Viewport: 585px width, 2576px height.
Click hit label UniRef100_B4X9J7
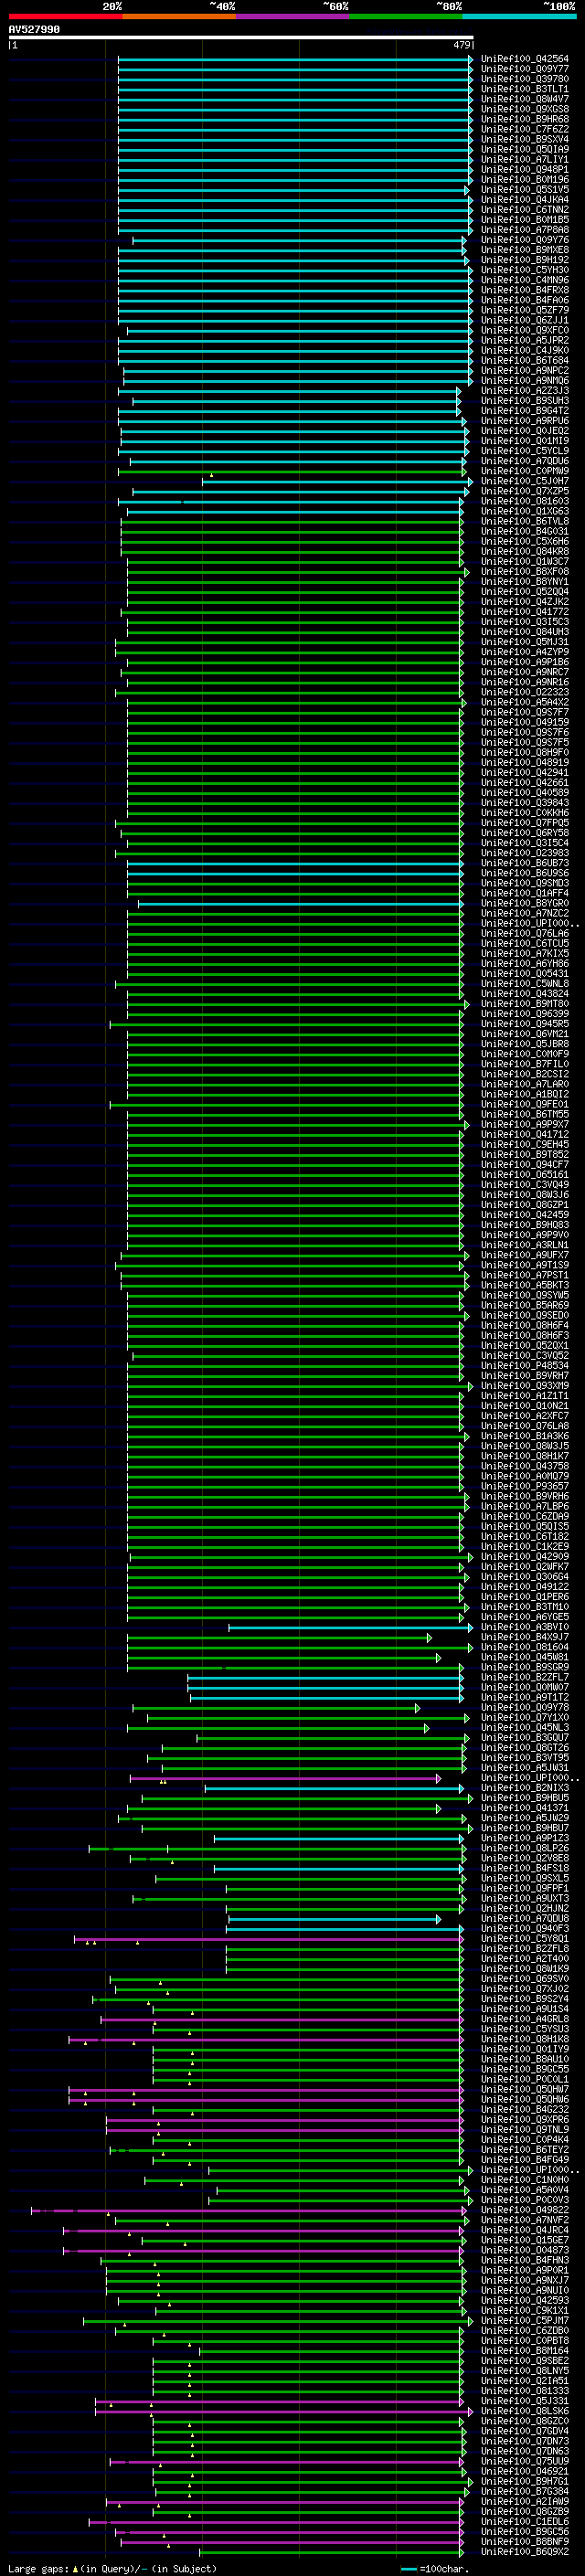[x=524, y=1638]
